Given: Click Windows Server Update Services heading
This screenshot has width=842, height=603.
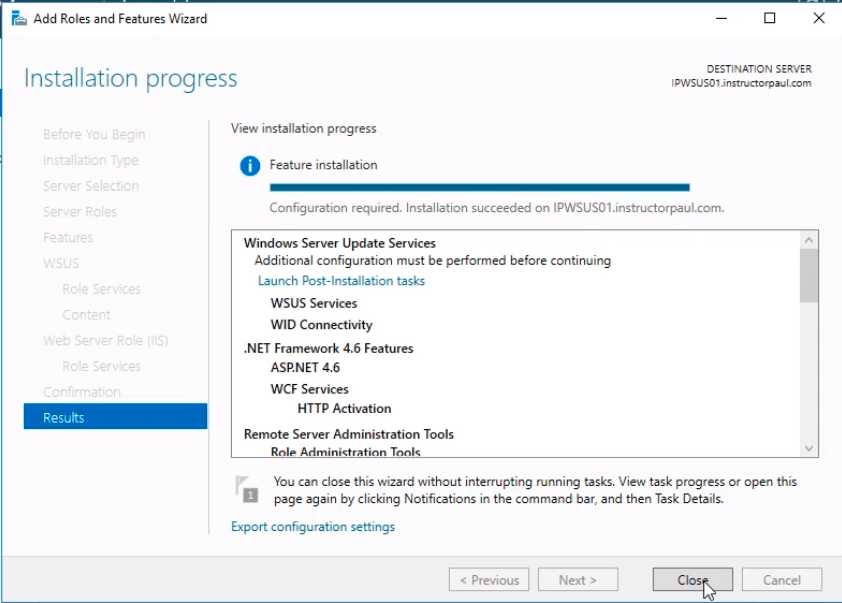Looking at the screenshot, I should [x=339, y=243].
